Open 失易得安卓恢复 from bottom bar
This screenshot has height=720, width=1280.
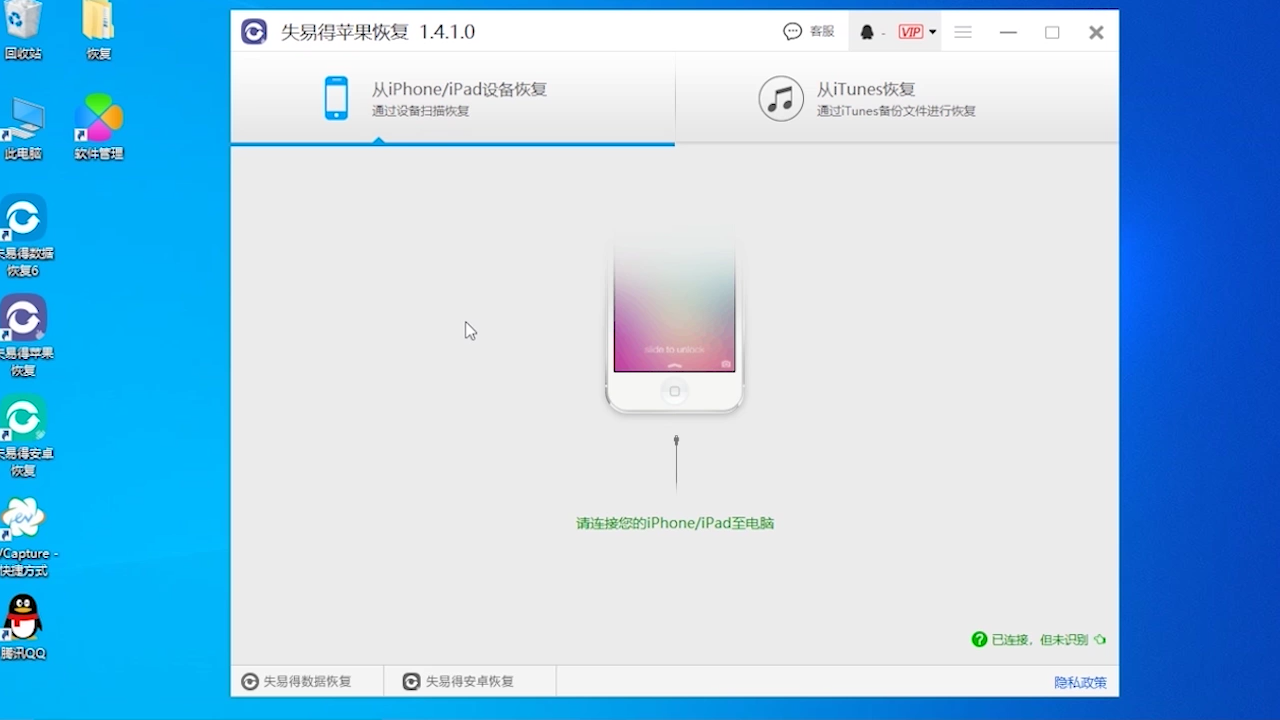(x=459, y=681)
